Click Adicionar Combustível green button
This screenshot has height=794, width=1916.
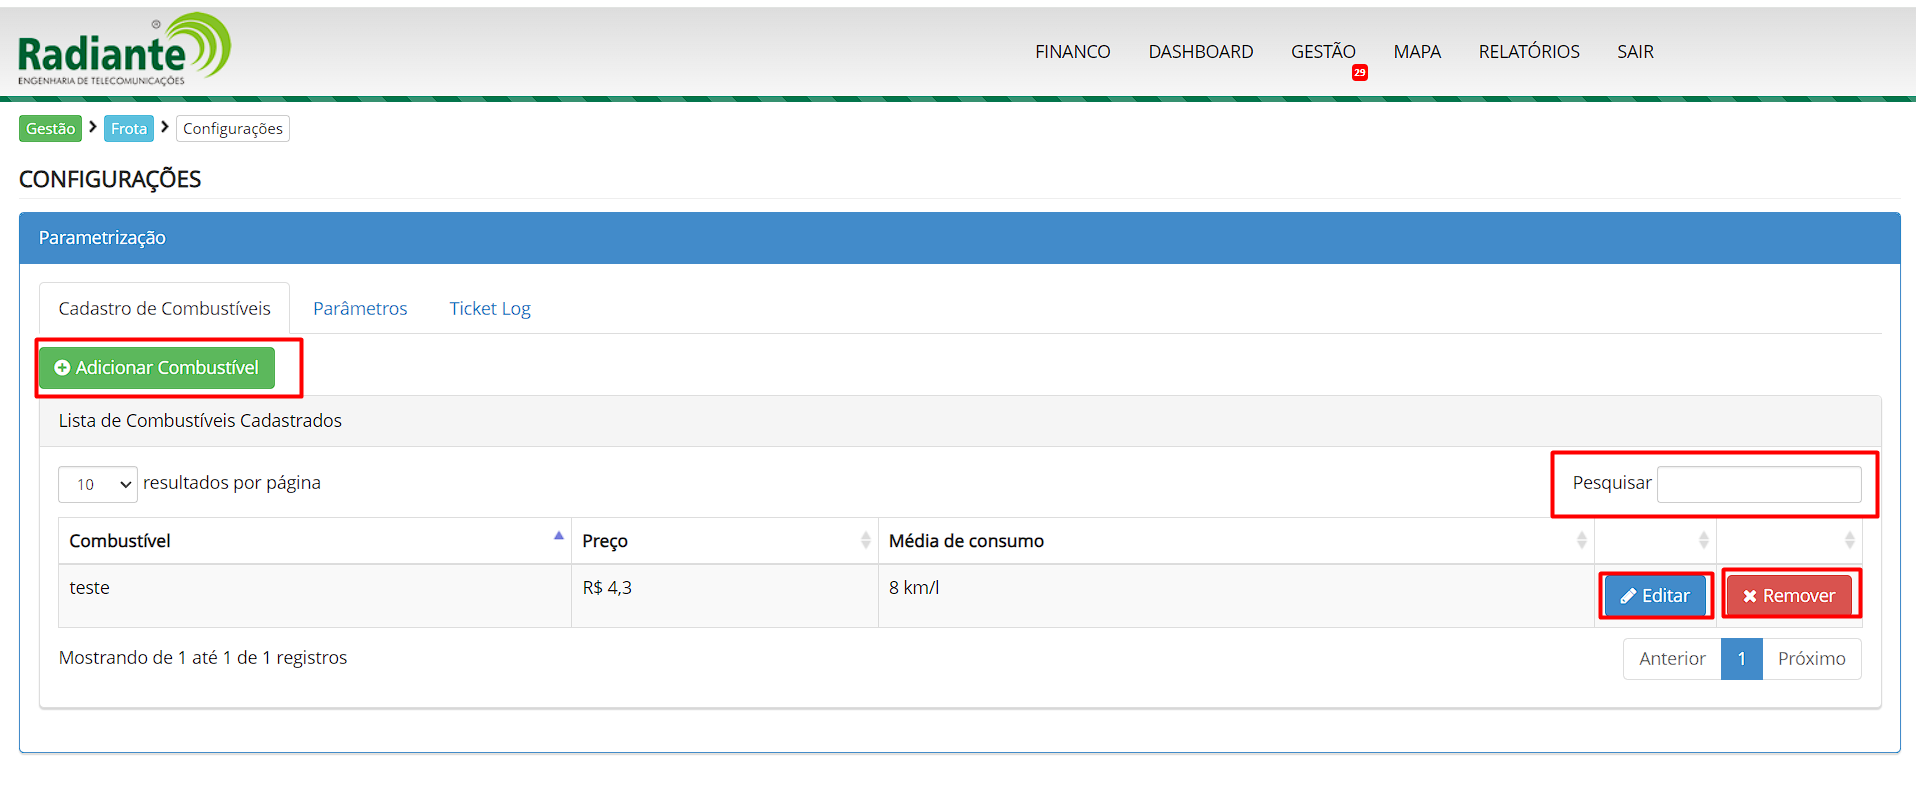pyautogui.click(x=157, y=368)
